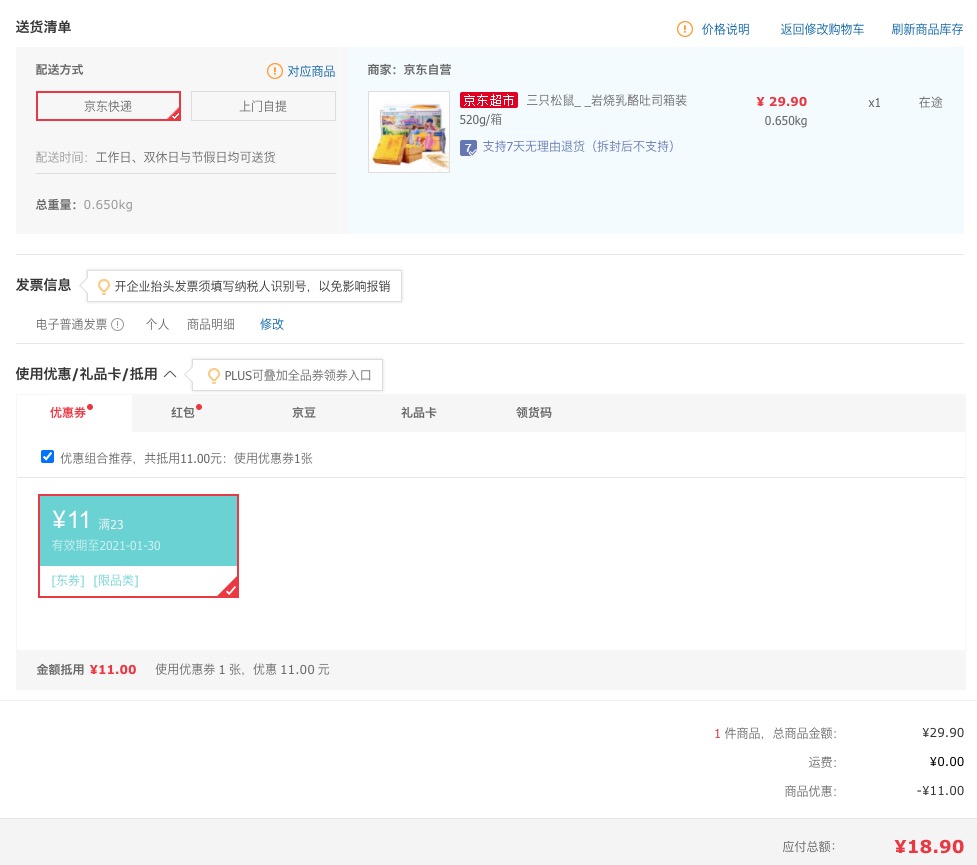977x865 pixels.
Task: Switch to the 京豆 tab
Action: (304, 413)
